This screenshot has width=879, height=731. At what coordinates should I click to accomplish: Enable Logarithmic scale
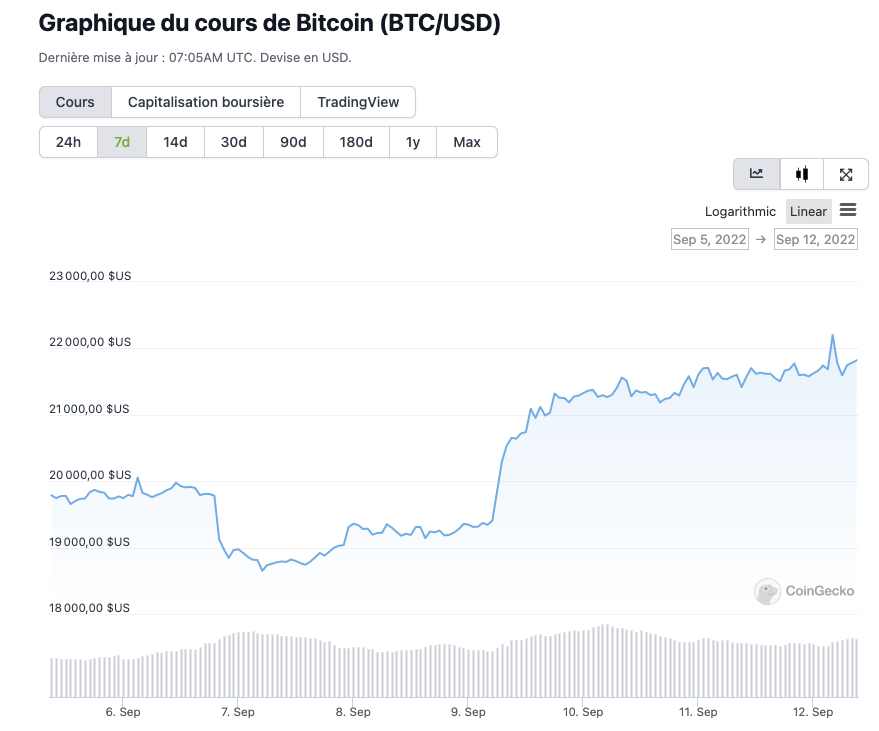pos(740,211)
